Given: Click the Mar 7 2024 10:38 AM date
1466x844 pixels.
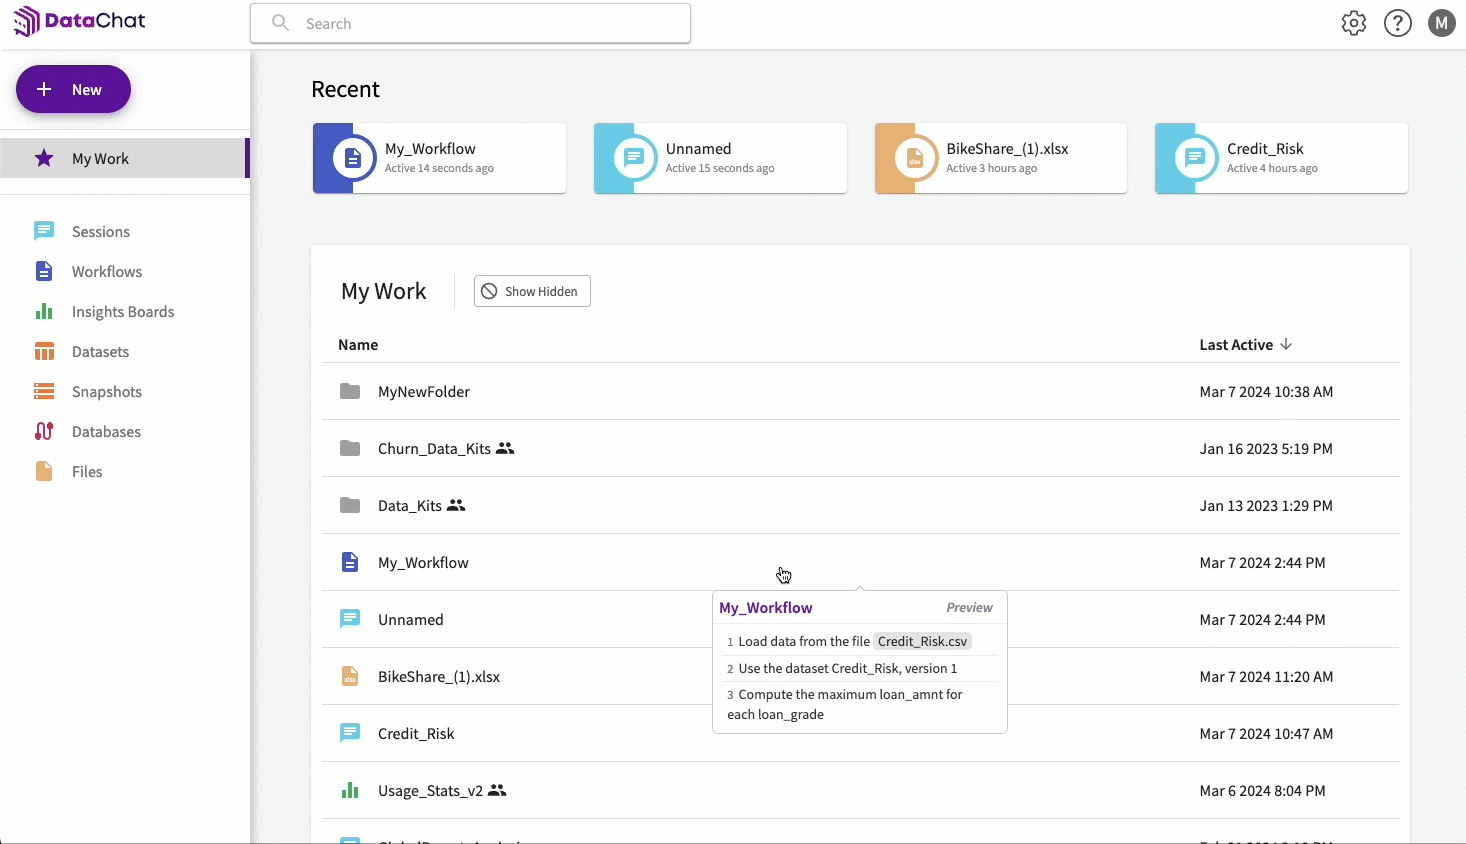Looking at the screenshot, I should coord(1266,391).
